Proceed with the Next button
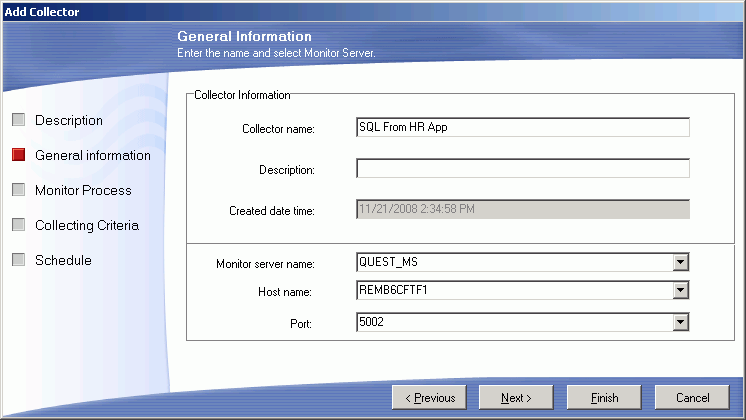Screen dimensions: 746x420 [516, 397]
